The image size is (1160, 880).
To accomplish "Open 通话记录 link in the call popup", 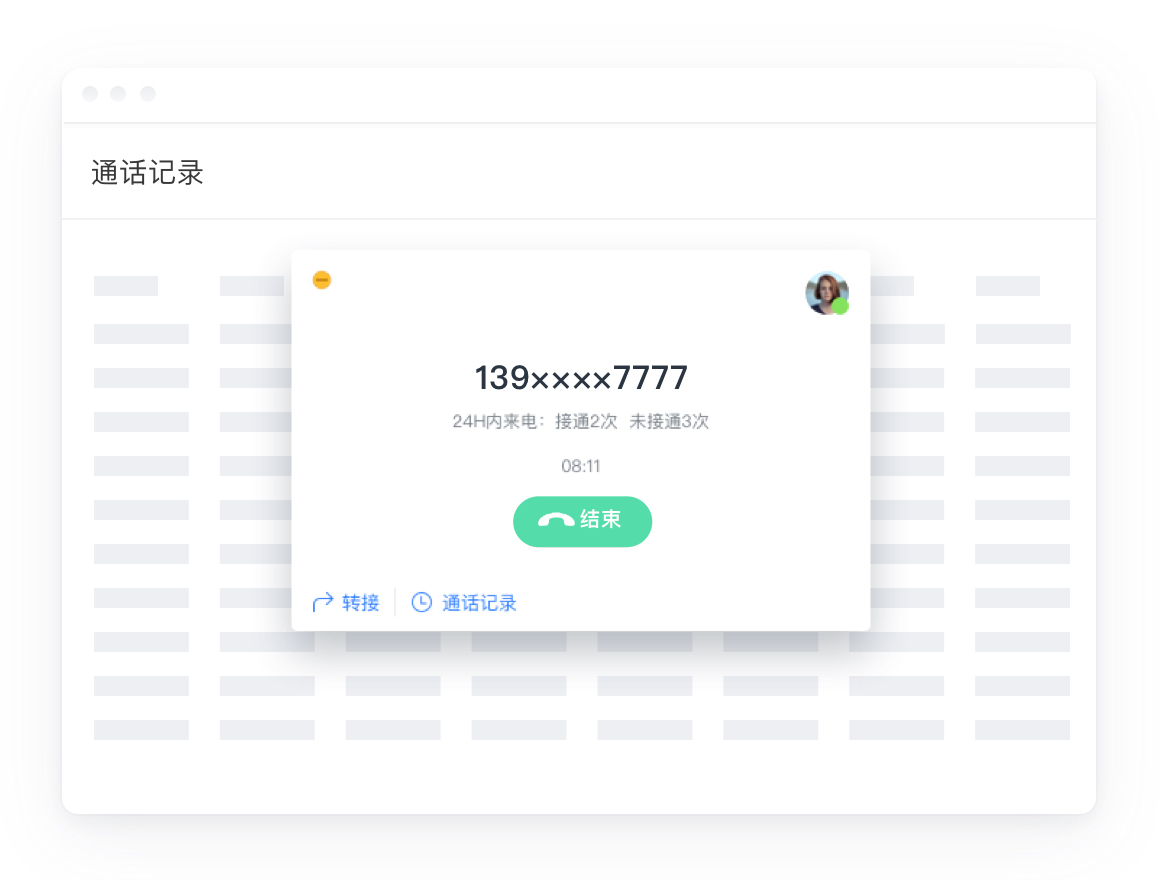I will point(479,603).
